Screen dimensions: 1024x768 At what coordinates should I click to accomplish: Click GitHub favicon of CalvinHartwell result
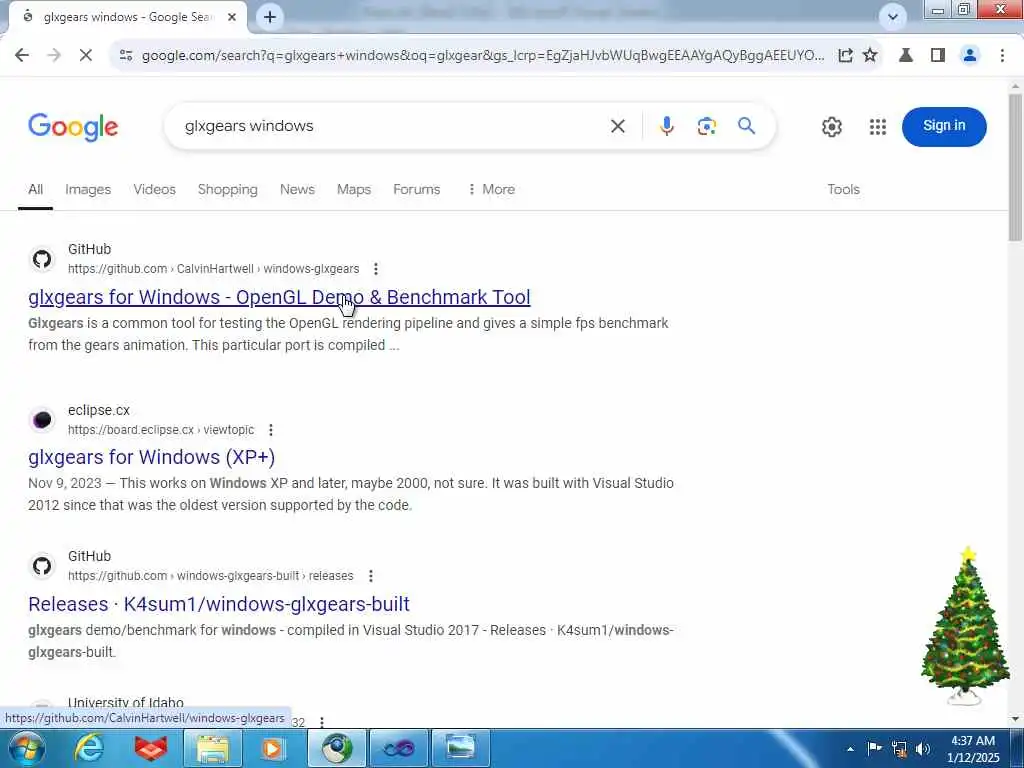point(42,259)
